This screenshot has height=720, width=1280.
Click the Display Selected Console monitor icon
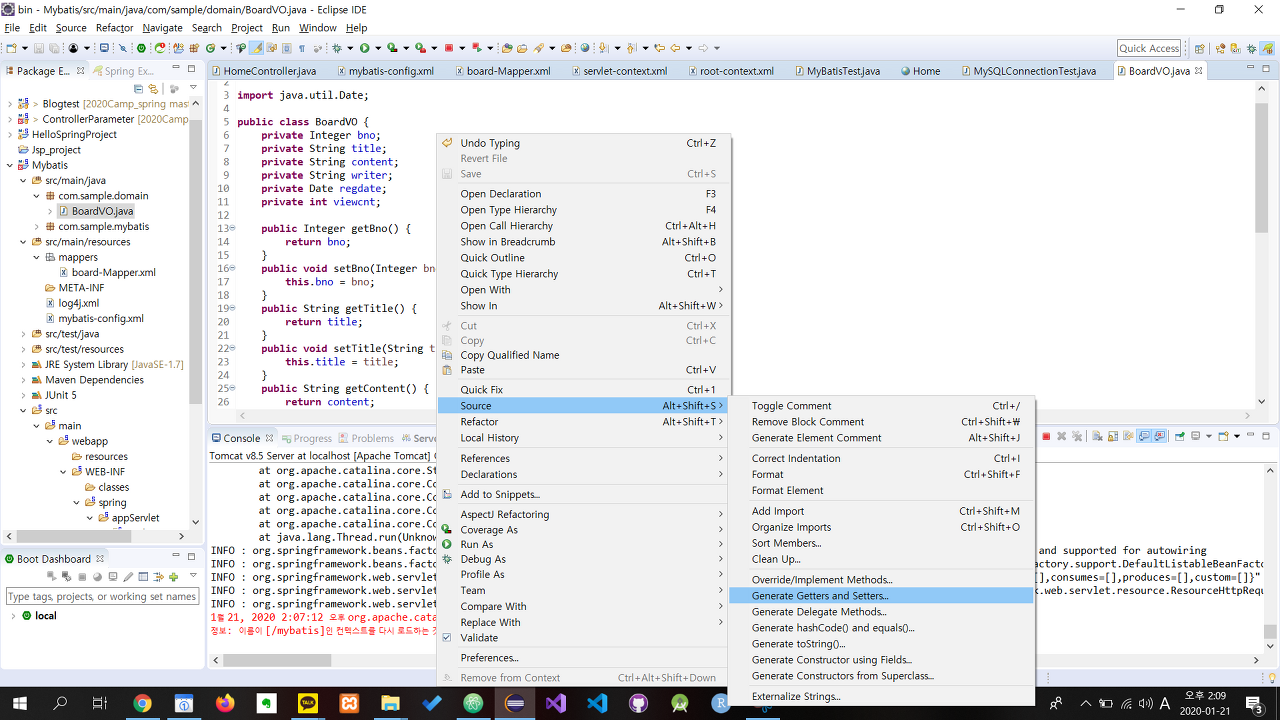[x=1196, y=437]
